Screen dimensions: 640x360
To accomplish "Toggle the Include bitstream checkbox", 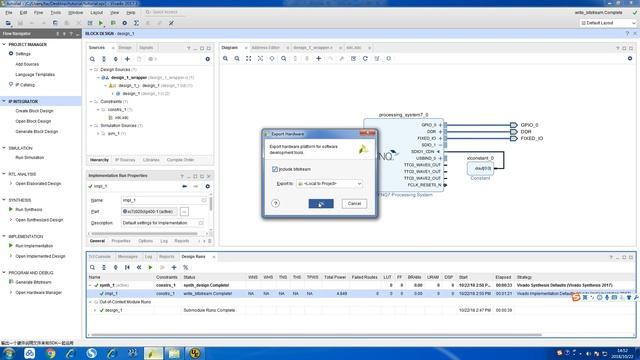I will [x=275, y=169].
